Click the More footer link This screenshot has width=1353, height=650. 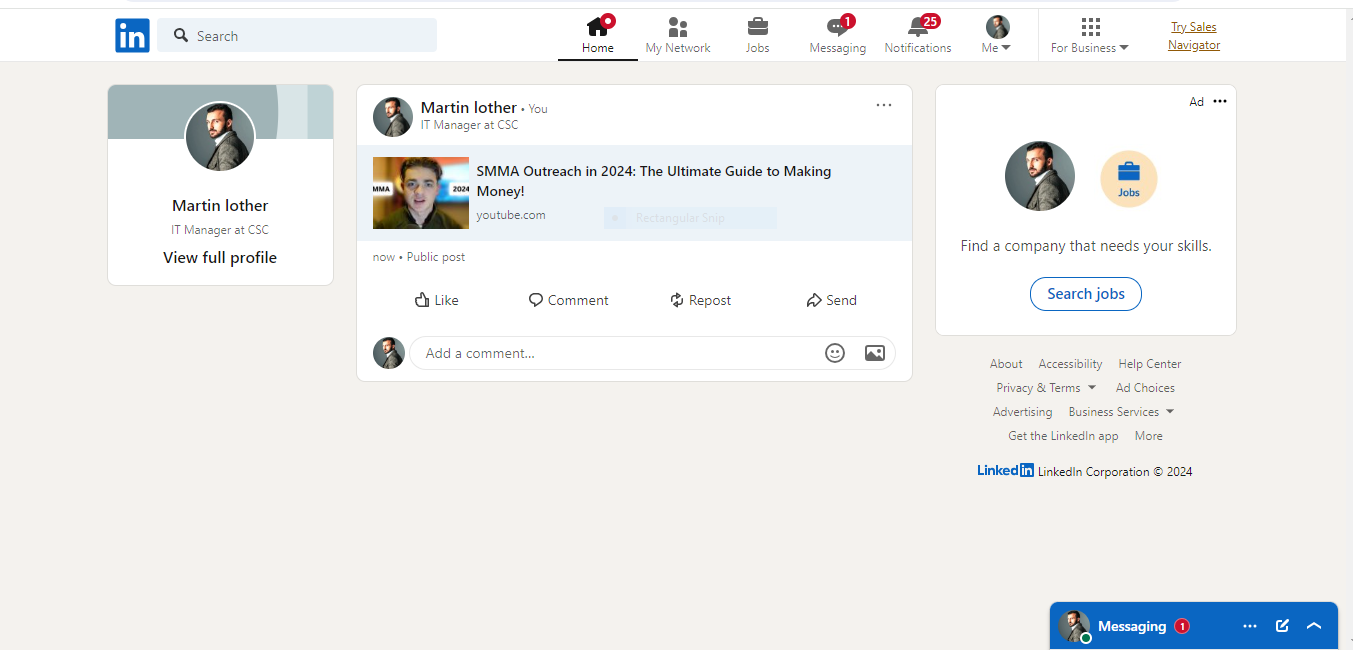pos(1149,436)
